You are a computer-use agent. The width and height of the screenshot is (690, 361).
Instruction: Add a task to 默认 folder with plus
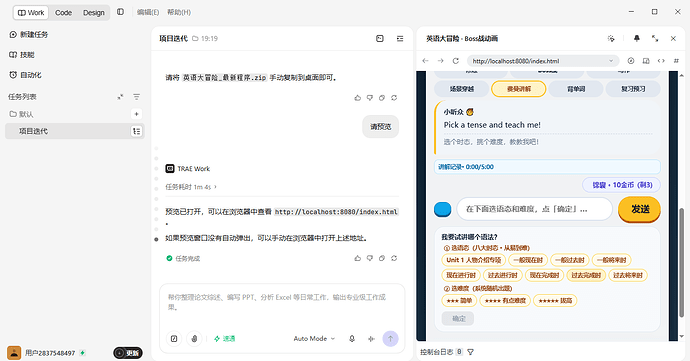point(136,114)
